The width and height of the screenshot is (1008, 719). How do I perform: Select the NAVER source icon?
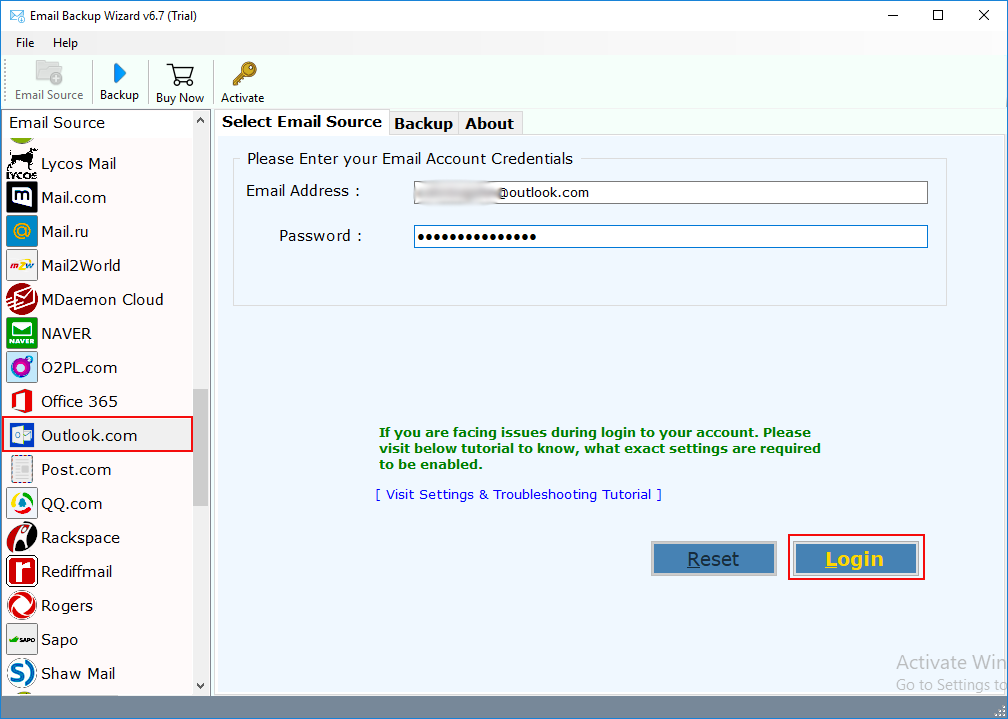point(22,333)
